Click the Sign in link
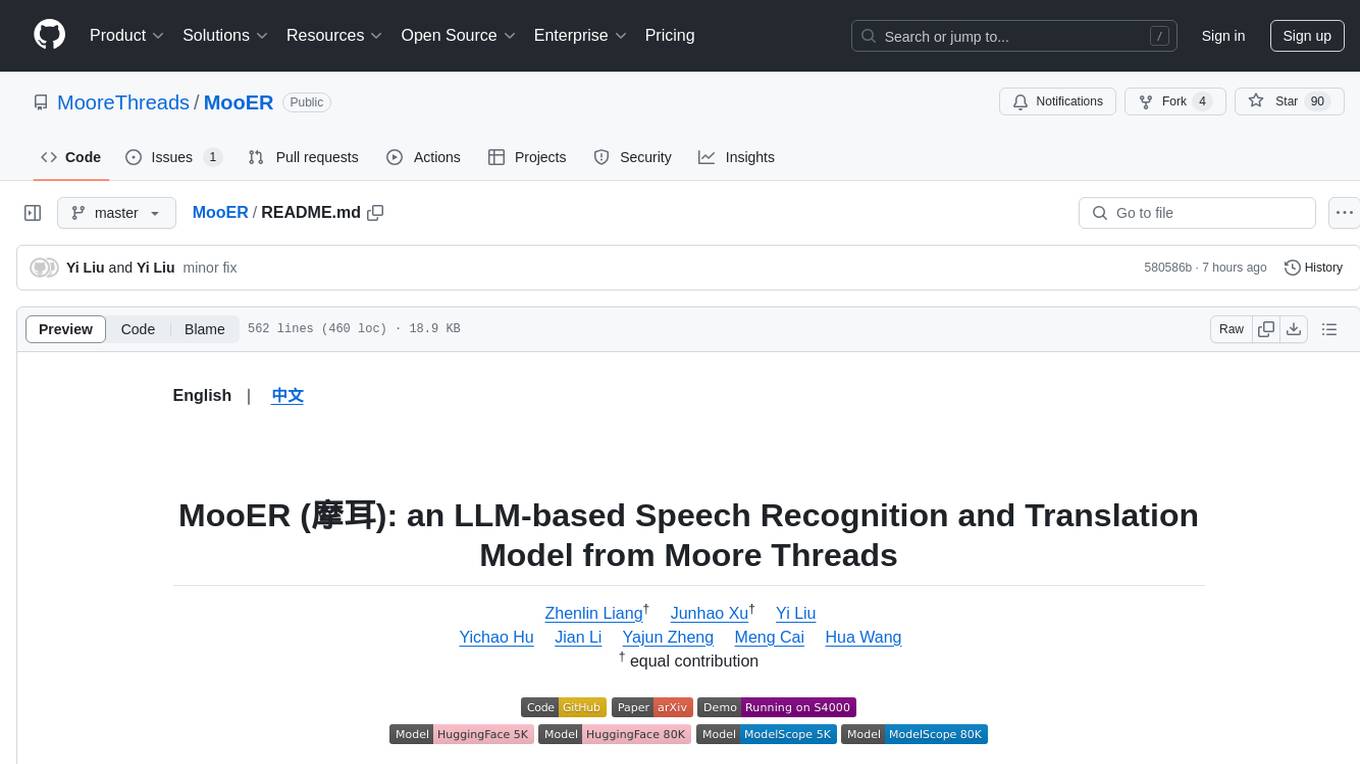The height and width of the screenshot is (764, 1360). (1223, 36)
